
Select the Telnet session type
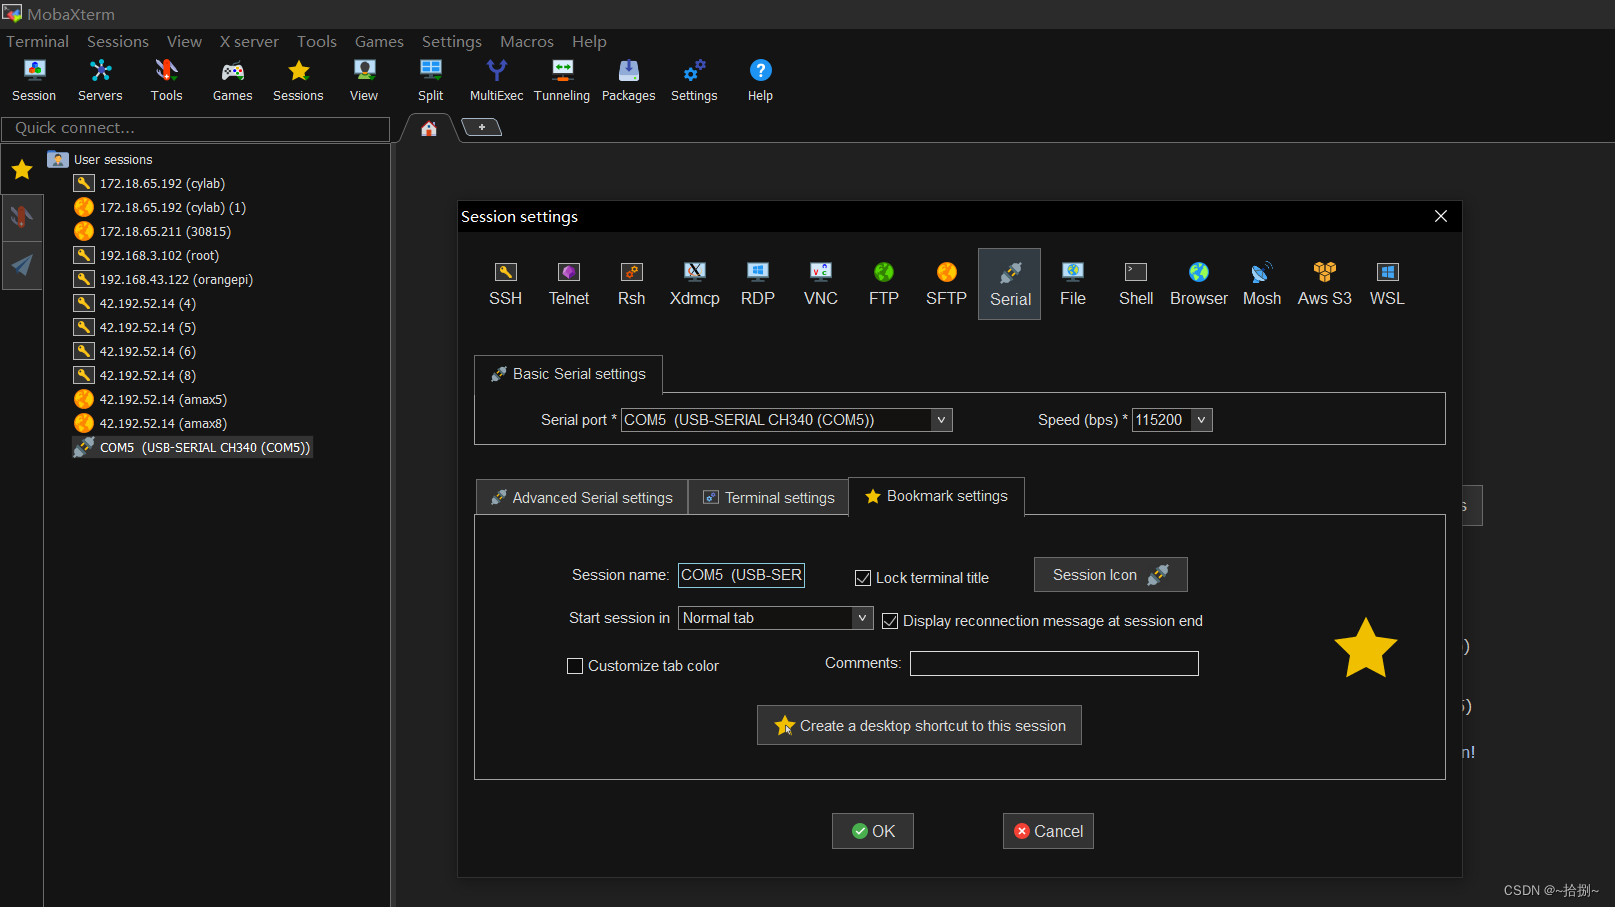(x=569, y=284)
